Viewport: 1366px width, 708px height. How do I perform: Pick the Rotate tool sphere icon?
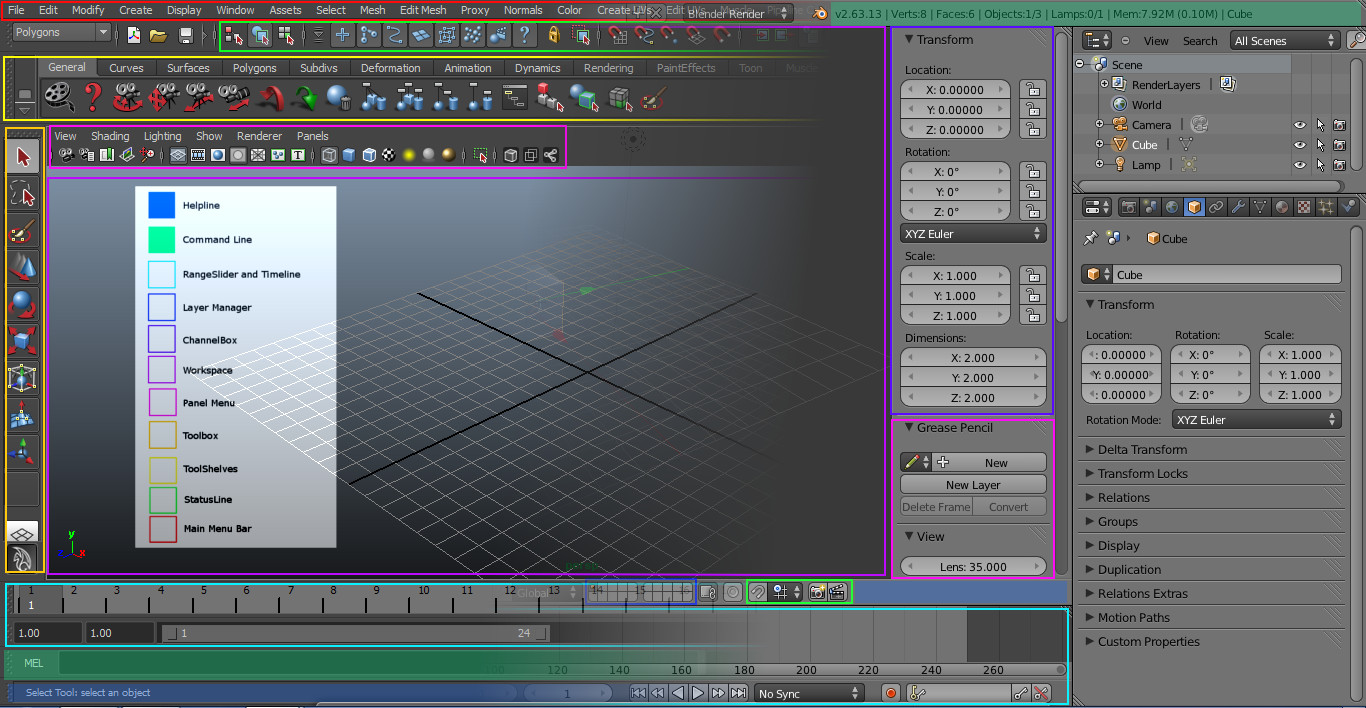click(x=24, y=304)
